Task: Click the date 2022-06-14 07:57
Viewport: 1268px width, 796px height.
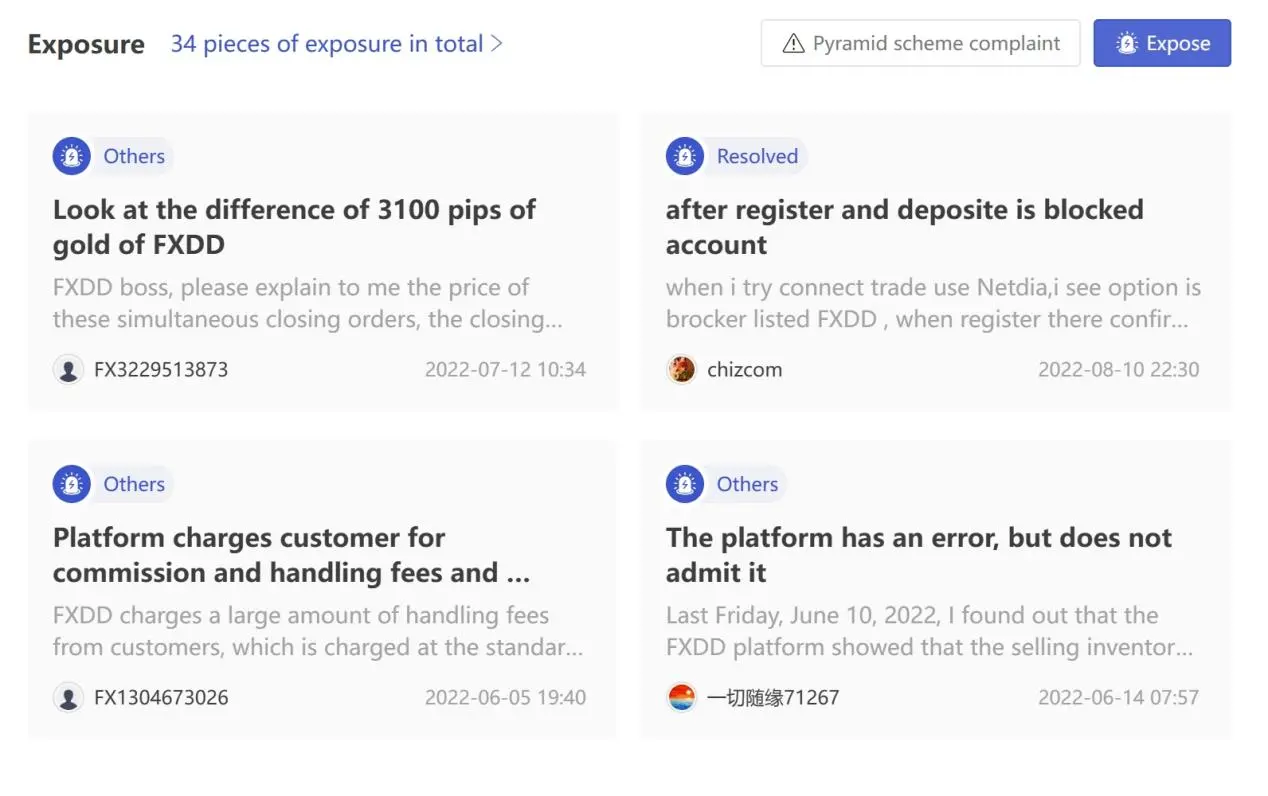Action: (x=1118, y=698)
